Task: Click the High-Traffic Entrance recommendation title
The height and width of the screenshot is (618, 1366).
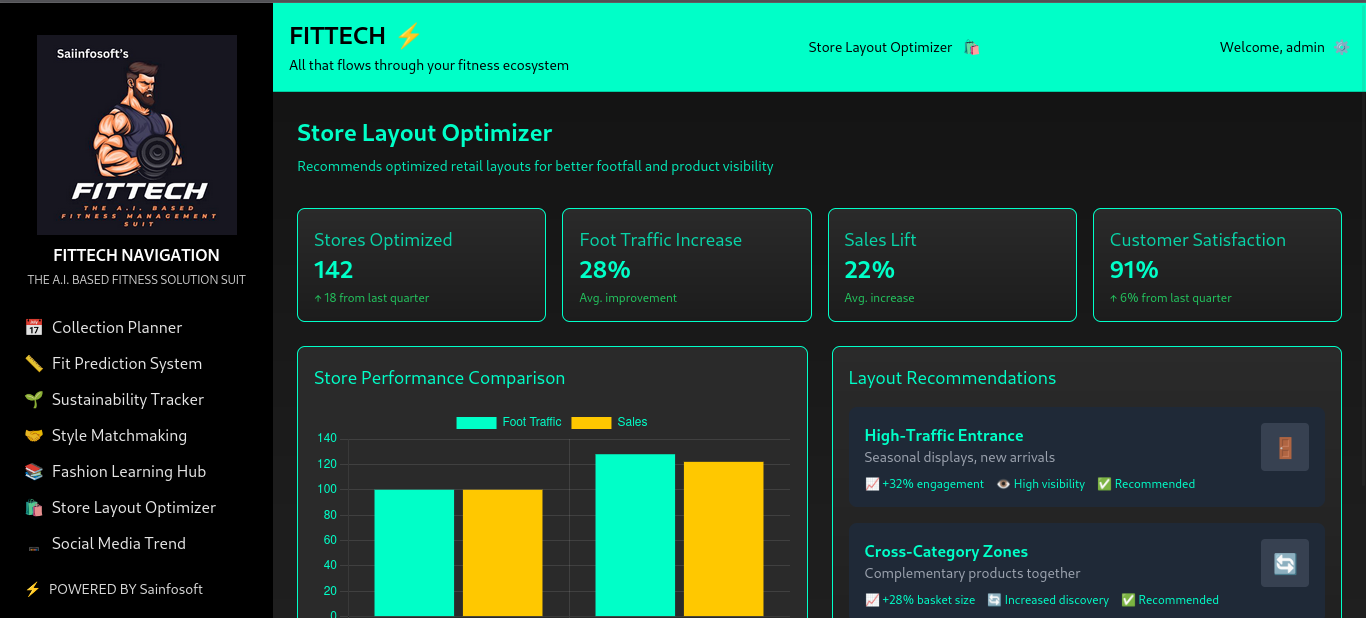Action: pyautogui.click(x=943, y=435)
